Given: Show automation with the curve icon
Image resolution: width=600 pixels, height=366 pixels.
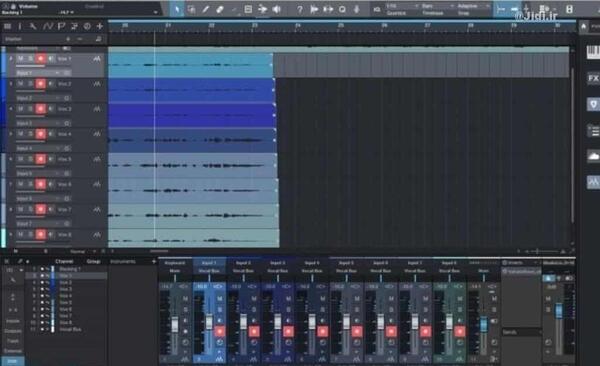Looking at the screenshot, I should tap(47, 26).
